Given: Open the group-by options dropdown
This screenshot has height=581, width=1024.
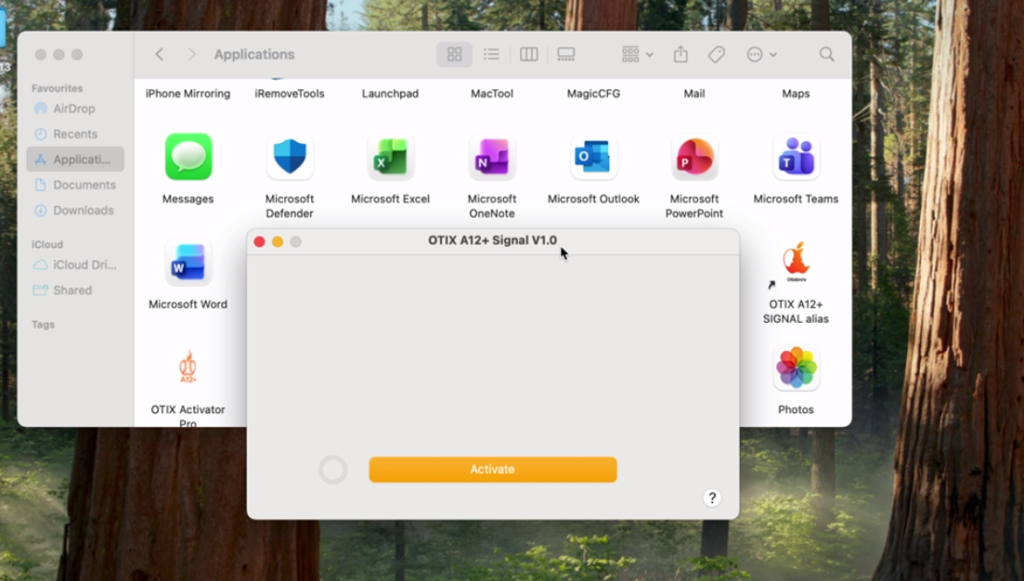Looking at the screenshot, I should pos(637,54).
